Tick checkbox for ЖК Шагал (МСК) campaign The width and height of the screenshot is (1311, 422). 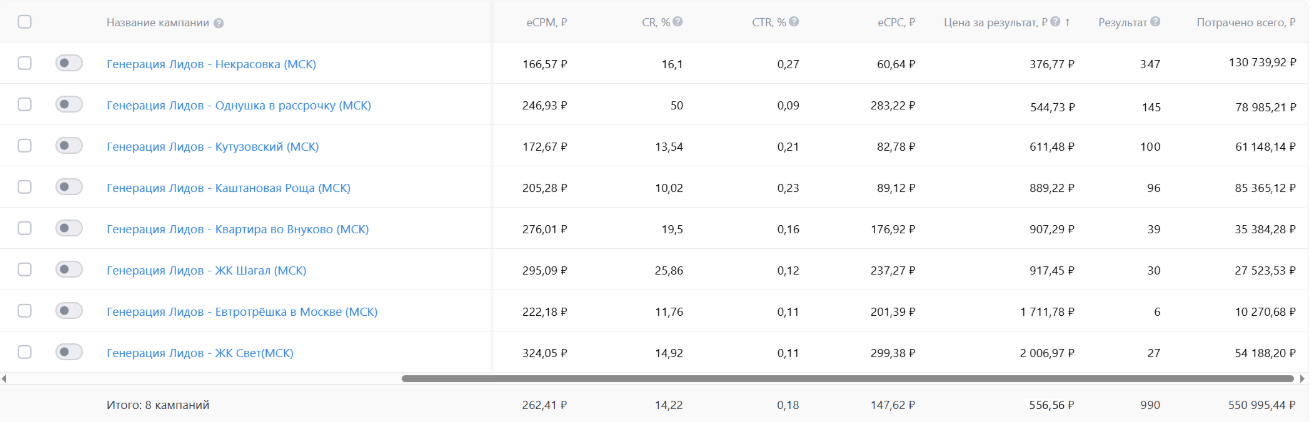point(25,270)
